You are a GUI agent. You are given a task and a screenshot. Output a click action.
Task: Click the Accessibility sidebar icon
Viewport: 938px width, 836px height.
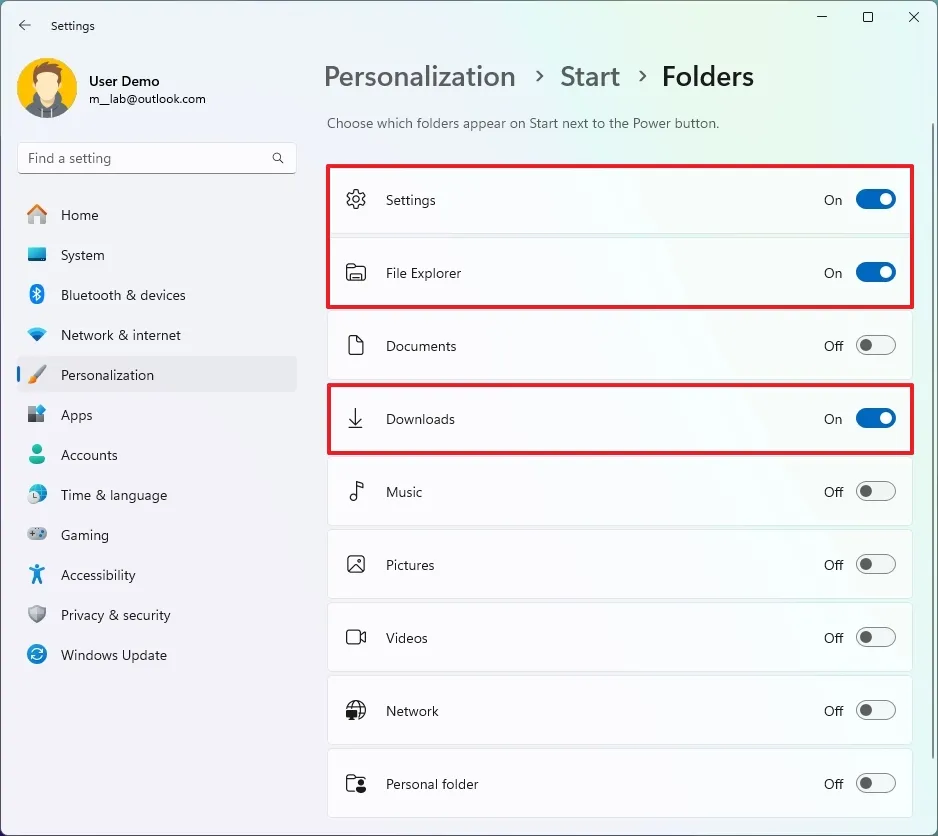(x=37, y=575)
